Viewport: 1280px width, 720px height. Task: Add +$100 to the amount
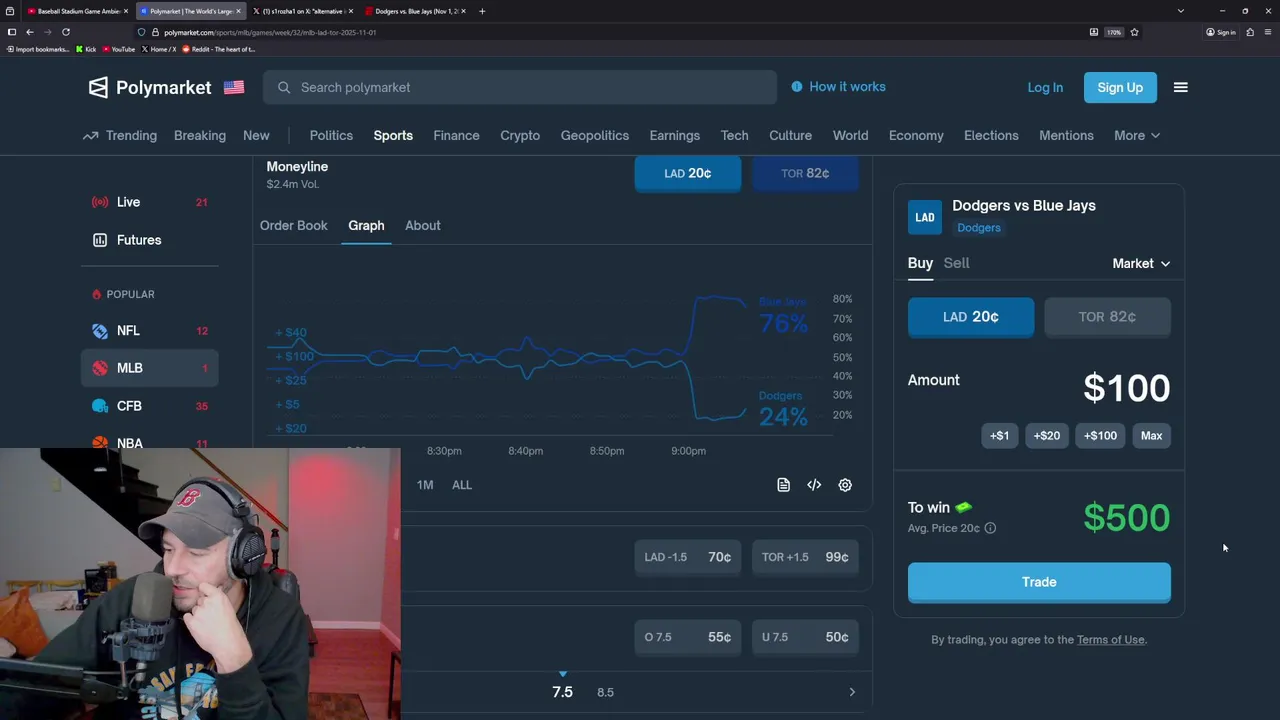tap(1101, 436)
